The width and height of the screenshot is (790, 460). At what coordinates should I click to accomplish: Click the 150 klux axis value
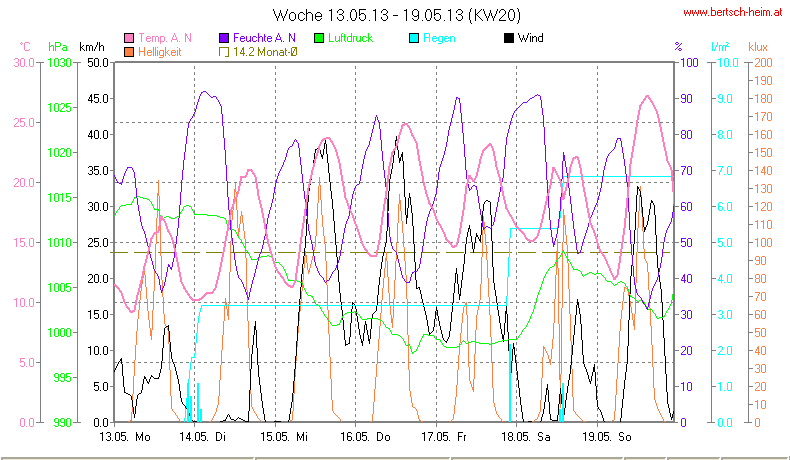(x=763, y=153)
